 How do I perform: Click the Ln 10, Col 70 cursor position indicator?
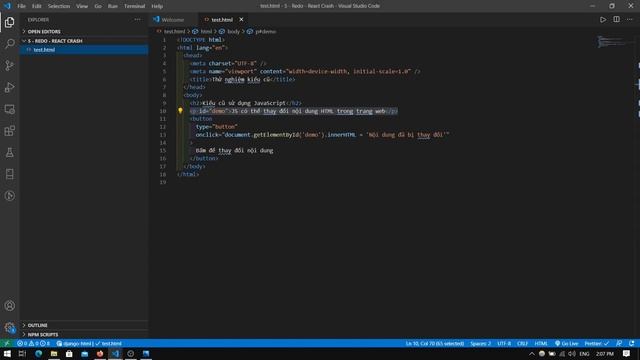(x=435, y=343)
